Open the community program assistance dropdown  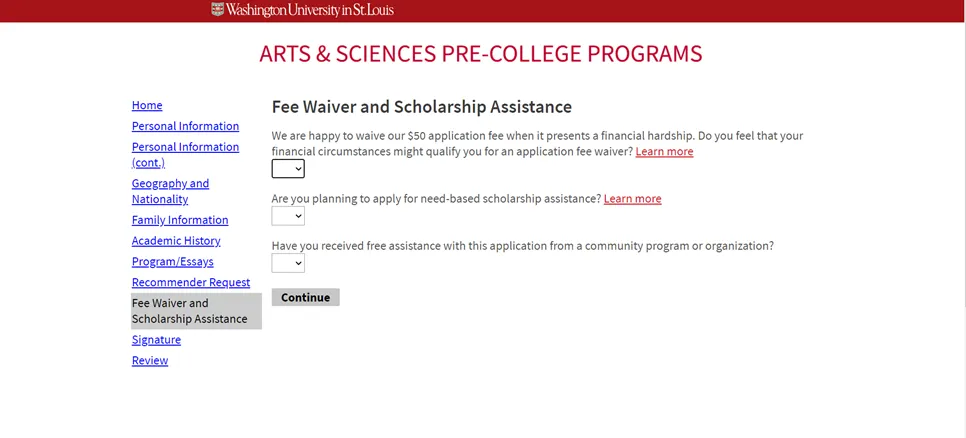pos(288,263)
